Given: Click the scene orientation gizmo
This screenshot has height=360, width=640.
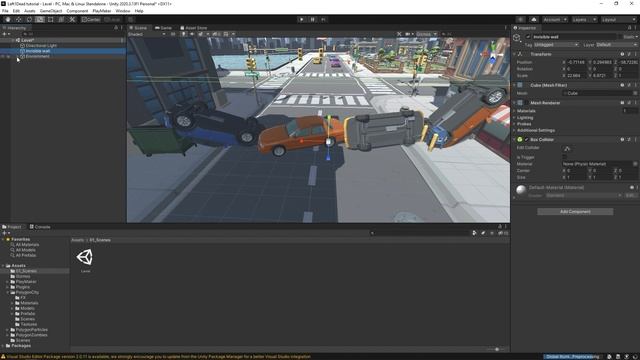Looking at the screenshot, I should click(x=493, y=53).
